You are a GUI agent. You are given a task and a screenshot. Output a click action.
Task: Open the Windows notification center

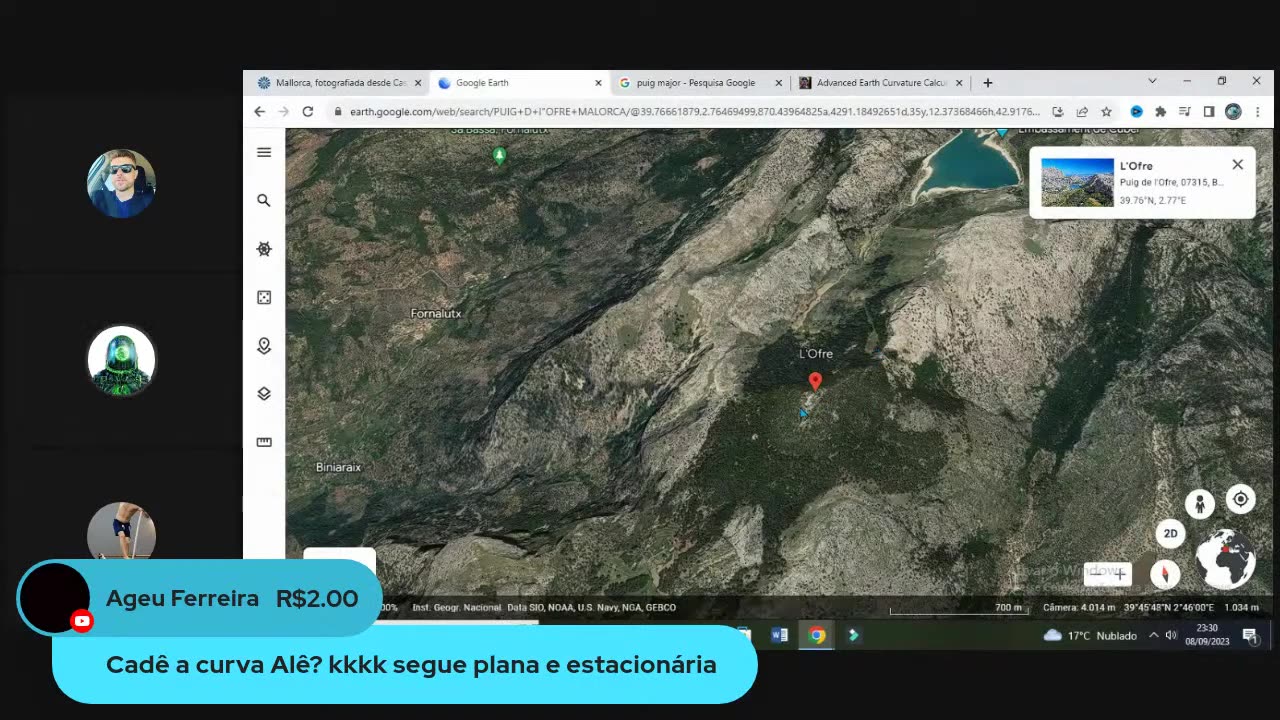pos(1249,635)
